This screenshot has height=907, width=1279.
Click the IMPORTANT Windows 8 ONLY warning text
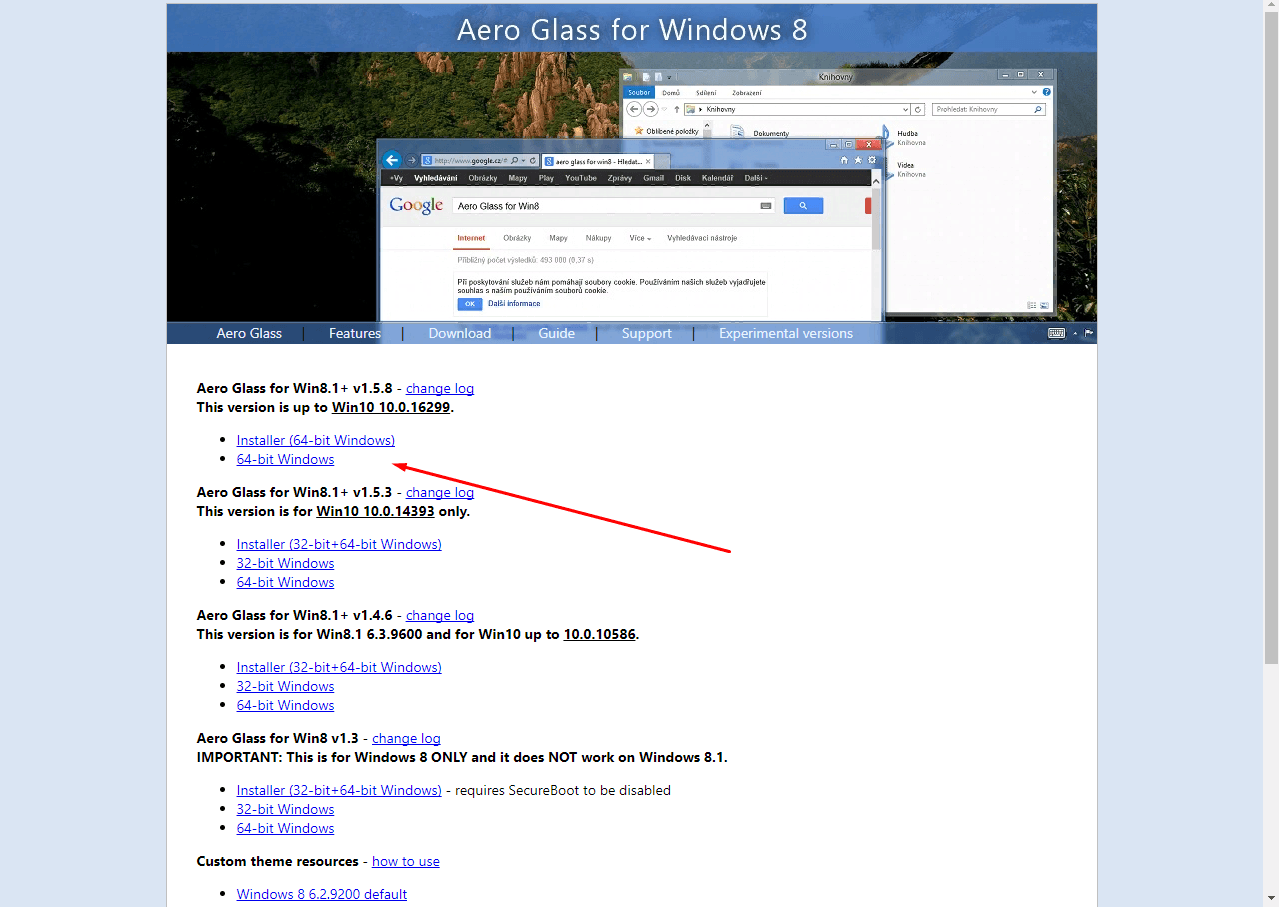coord(462,757)
